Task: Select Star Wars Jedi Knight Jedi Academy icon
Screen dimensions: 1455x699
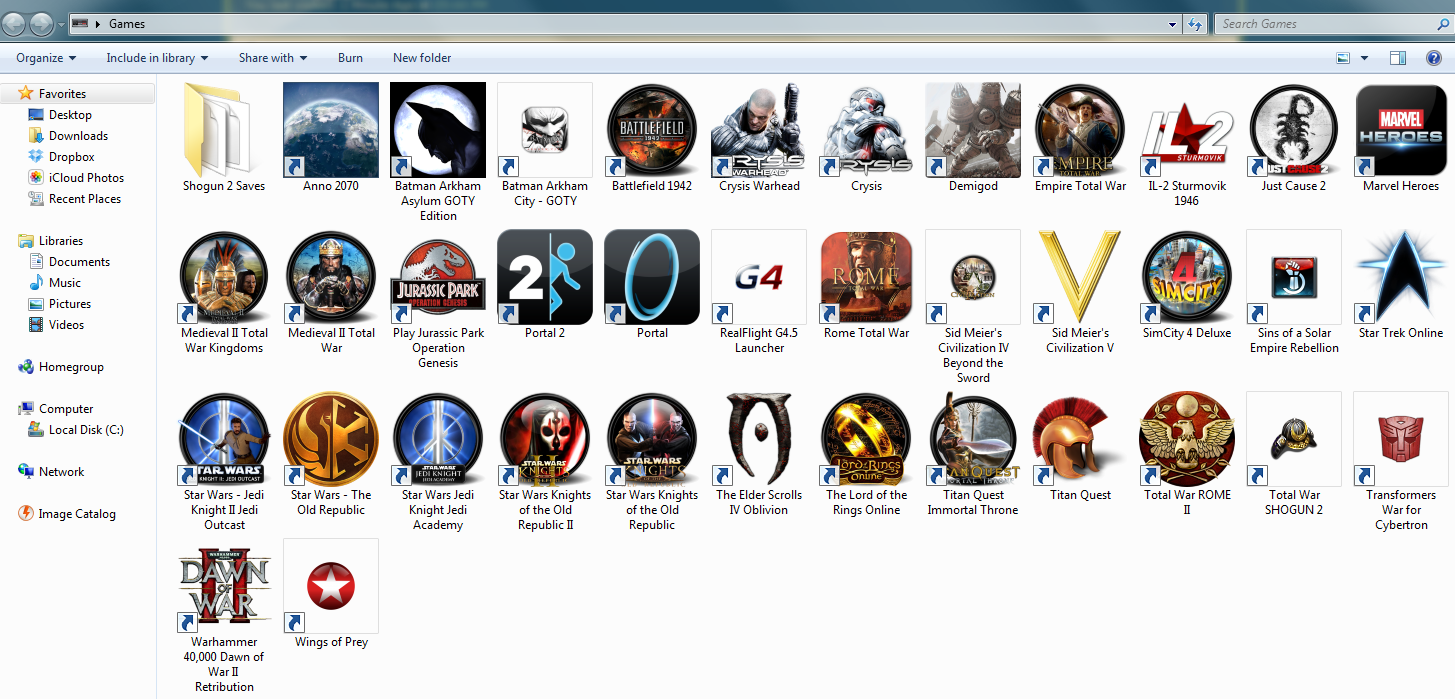Action: (438, 439)
